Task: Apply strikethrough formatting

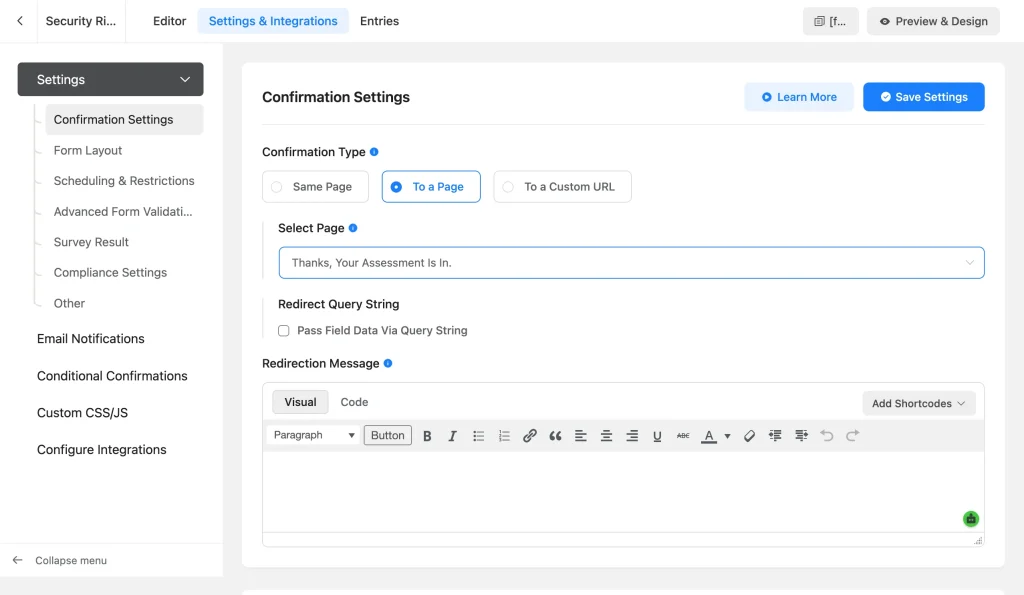Action: 683,436
